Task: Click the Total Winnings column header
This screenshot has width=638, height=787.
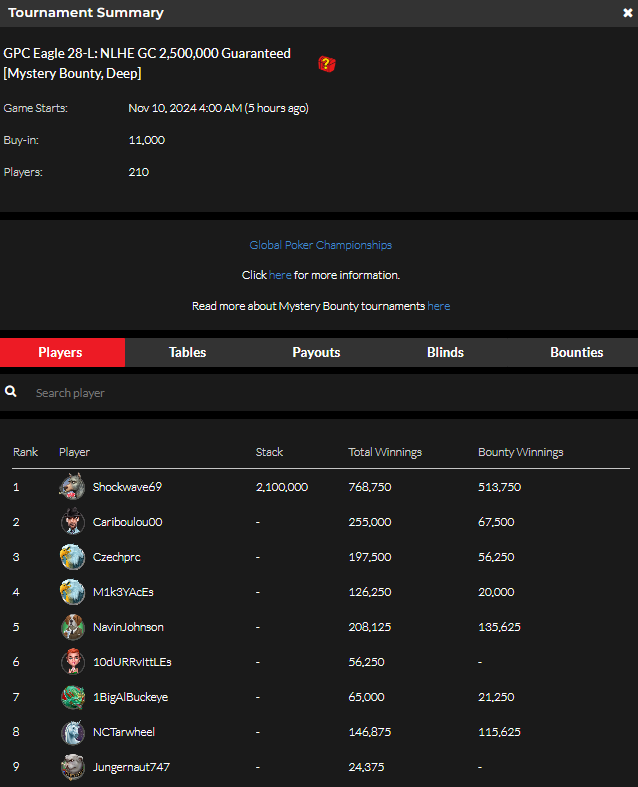Action: pyautogui.click(x=385, y=452)
